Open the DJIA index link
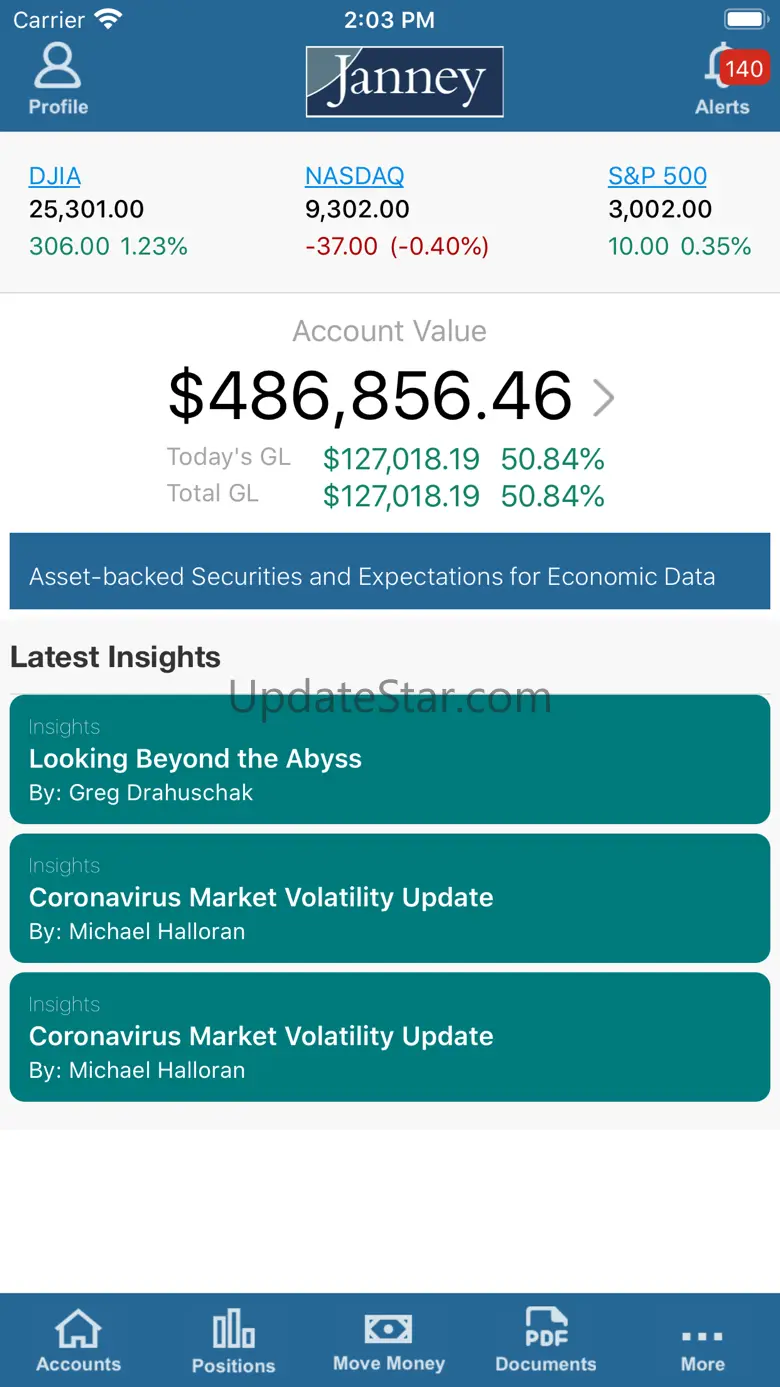 [x=55, y=176]
